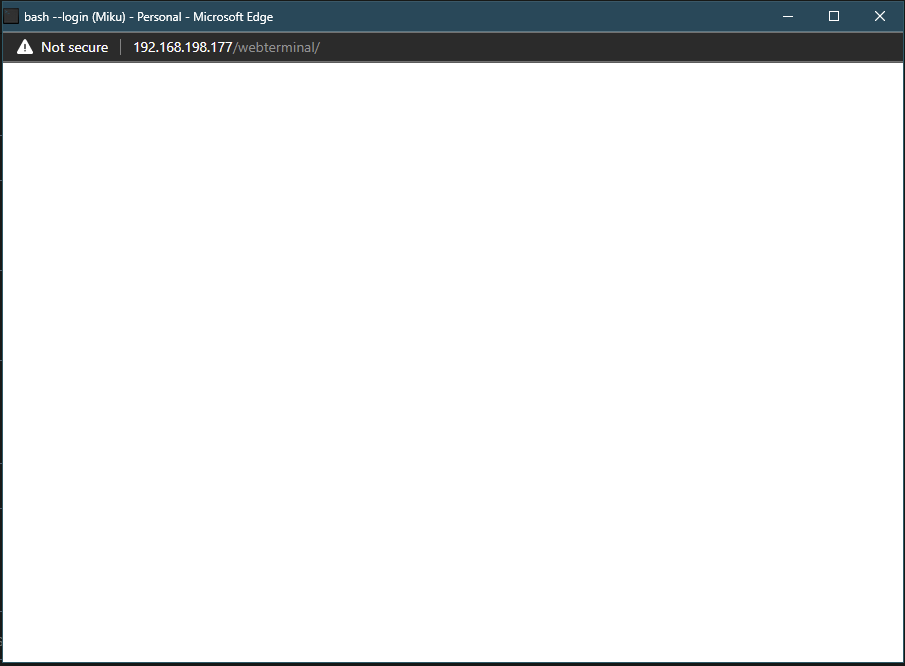Click the 192.168.198.177/webterminal/ address text
The width and height of the screenshot is (905, 666).
[x=226, y=47]
